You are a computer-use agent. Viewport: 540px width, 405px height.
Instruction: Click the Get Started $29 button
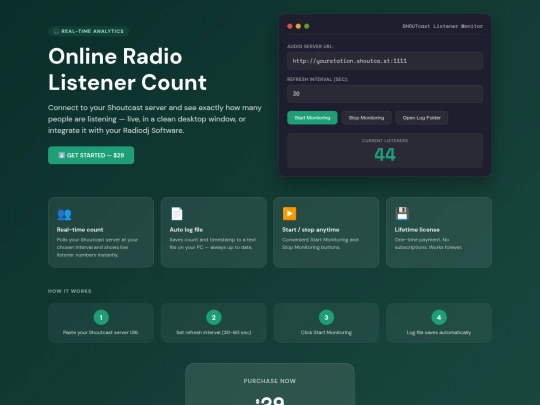[x=91, y=155]
